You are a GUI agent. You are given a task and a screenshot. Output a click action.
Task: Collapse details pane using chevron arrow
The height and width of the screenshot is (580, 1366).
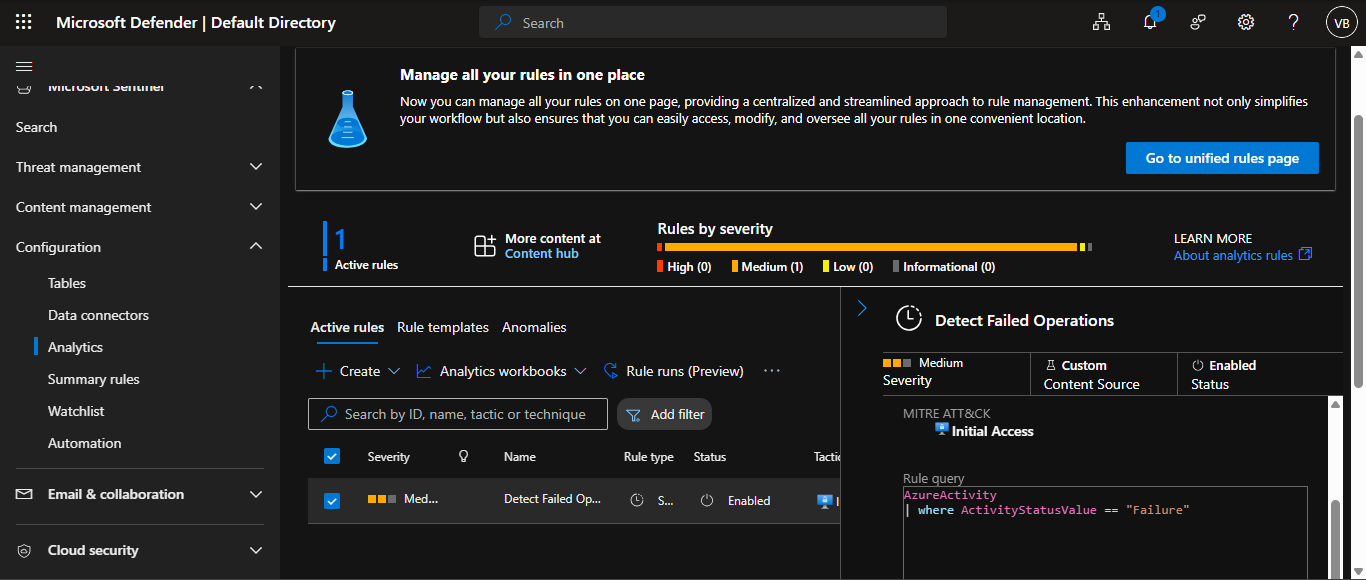point(862,309)
